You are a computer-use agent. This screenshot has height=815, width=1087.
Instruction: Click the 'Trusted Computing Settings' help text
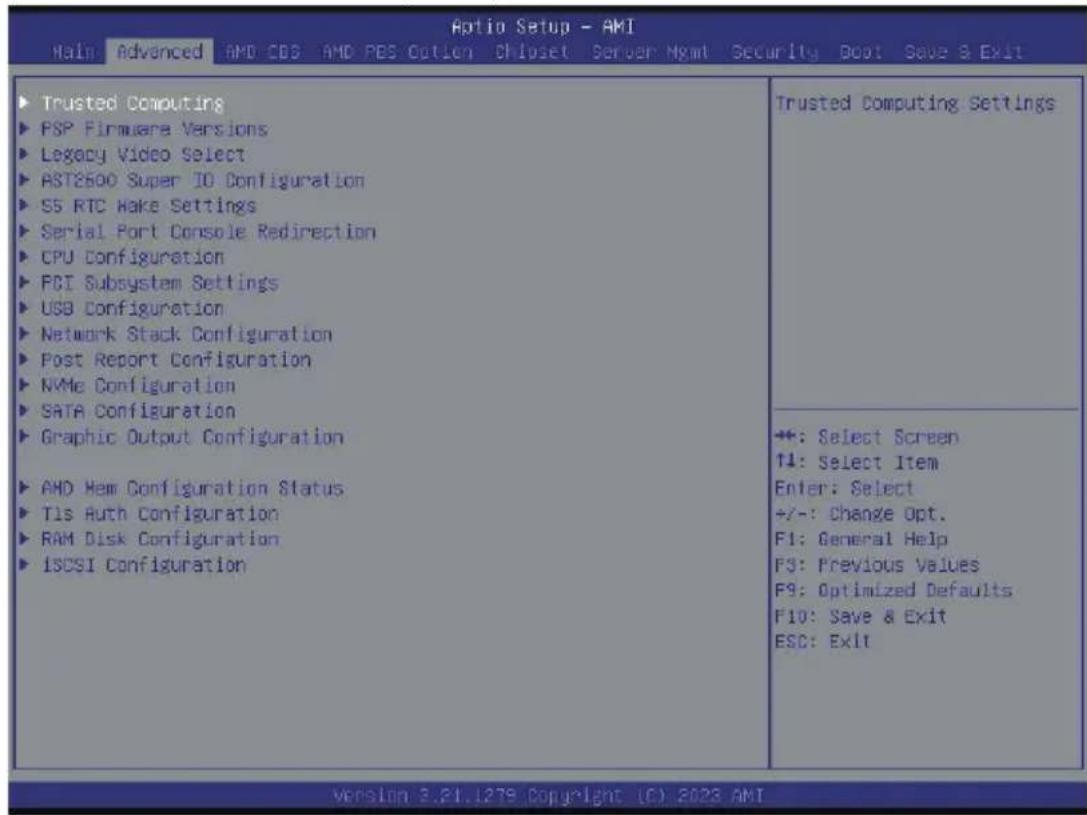click(x=915, y=104)
